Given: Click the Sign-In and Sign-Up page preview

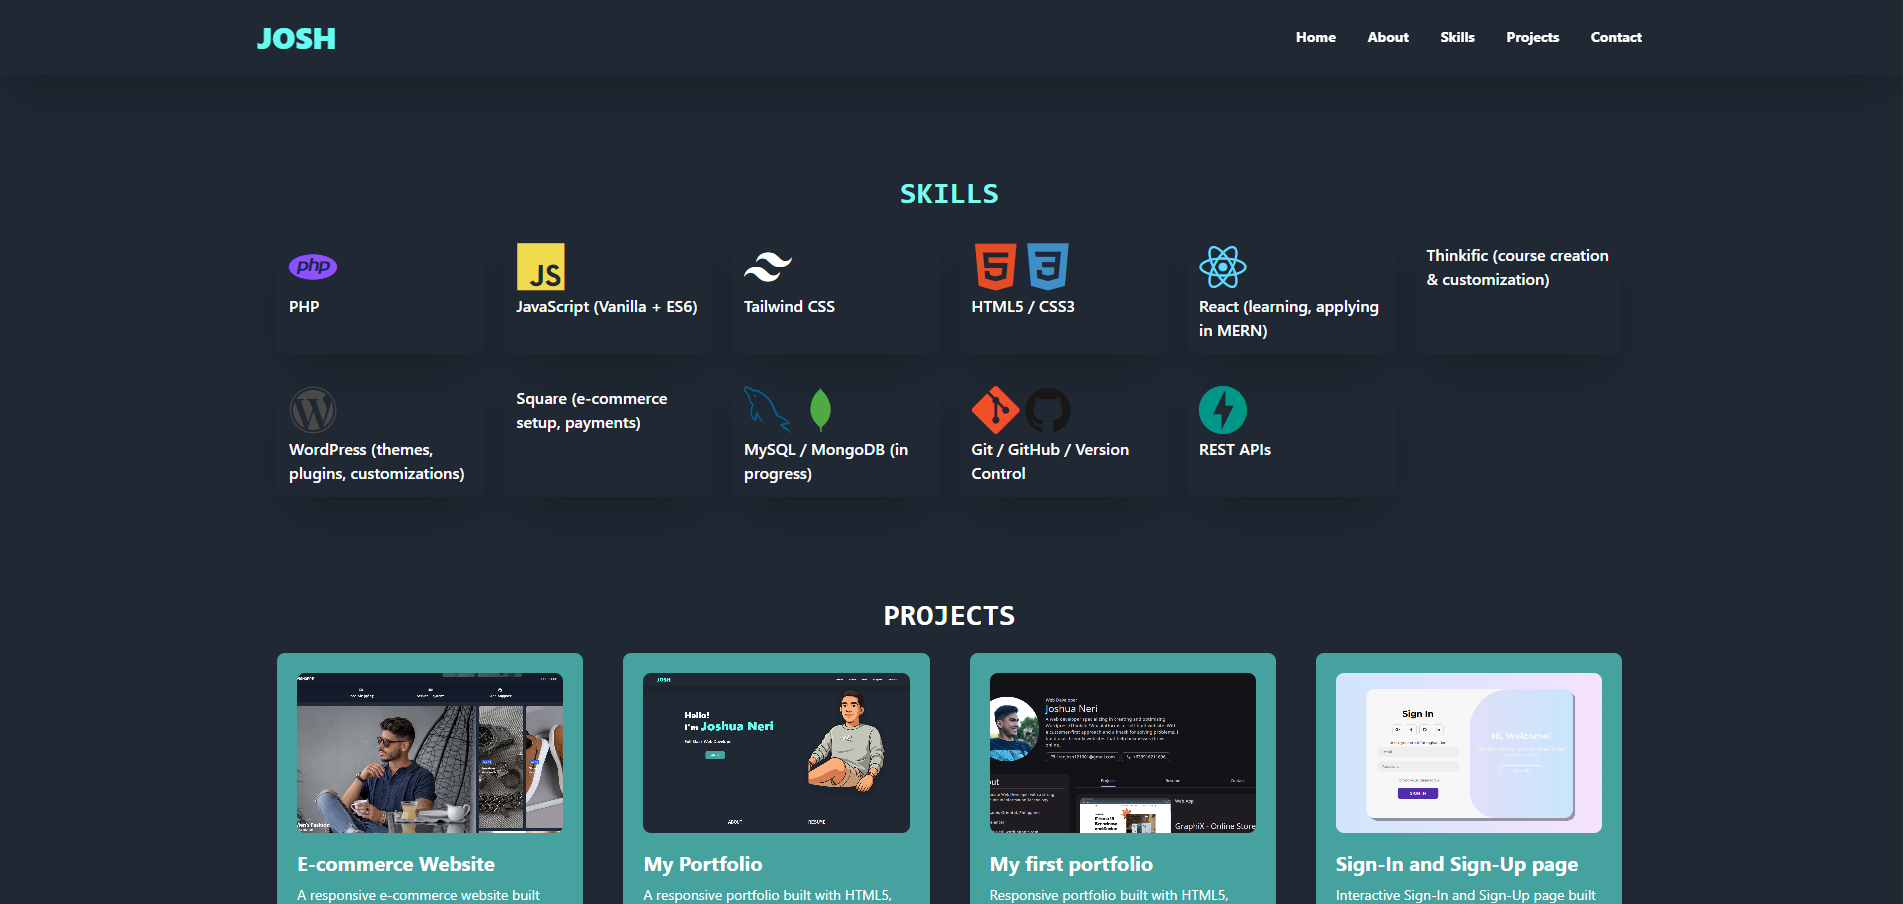Looking at the screenshot, I should pos(1468,753).
